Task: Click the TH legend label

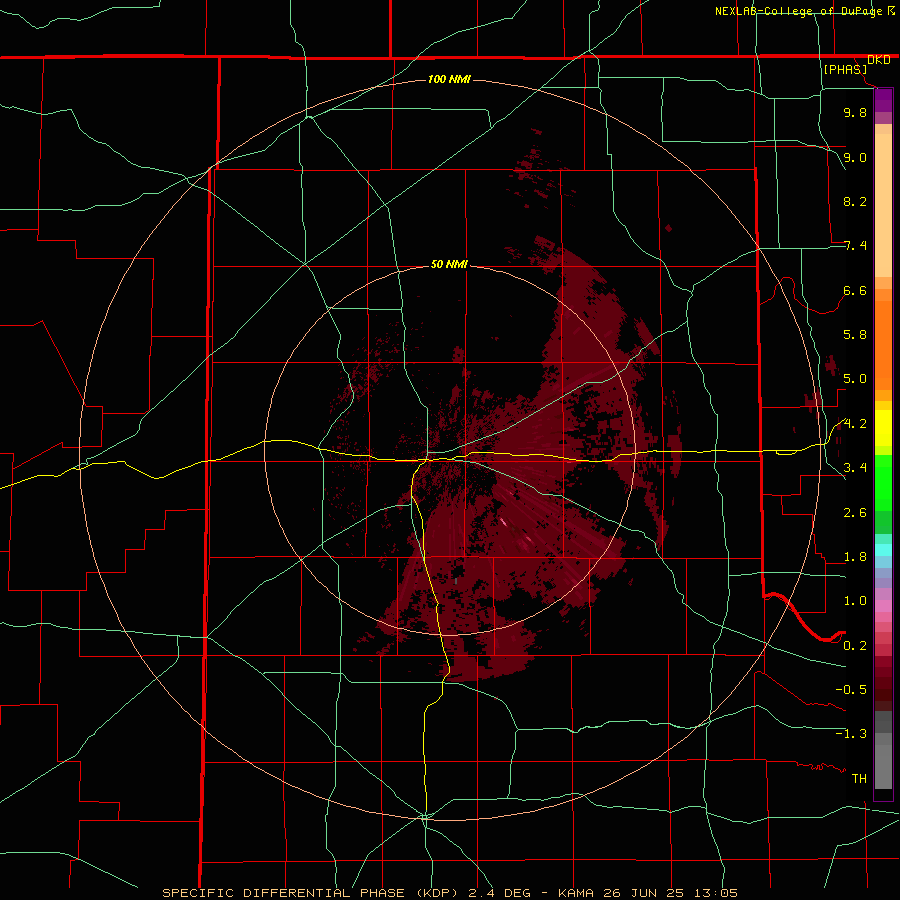Action: click(859, 779)
